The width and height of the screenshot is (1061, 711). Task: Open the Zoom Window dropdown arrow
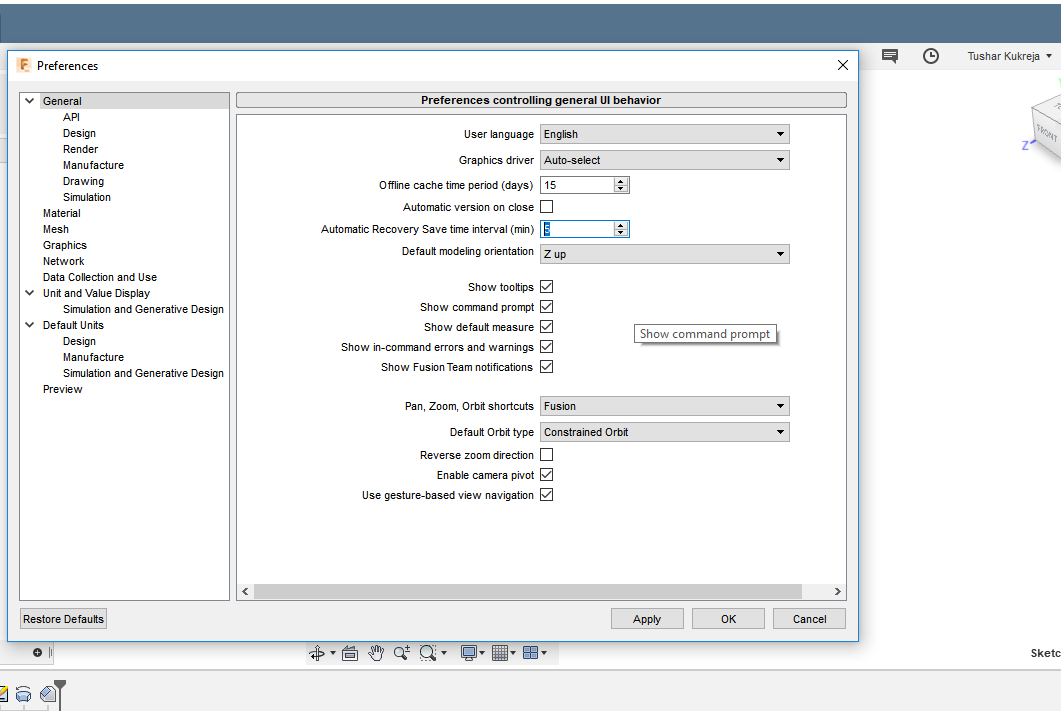point(444,653)
